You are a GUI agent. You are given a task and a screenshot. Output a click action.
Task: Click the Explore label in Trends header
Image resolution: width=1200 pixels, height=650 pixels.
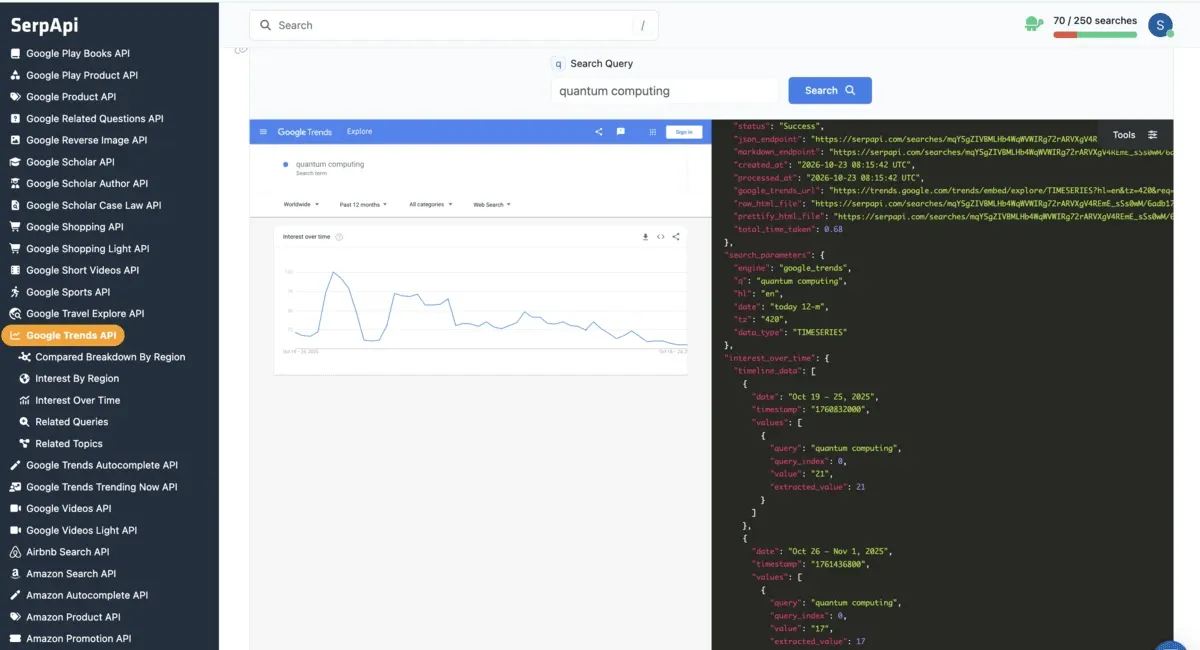tap(359, 132)
